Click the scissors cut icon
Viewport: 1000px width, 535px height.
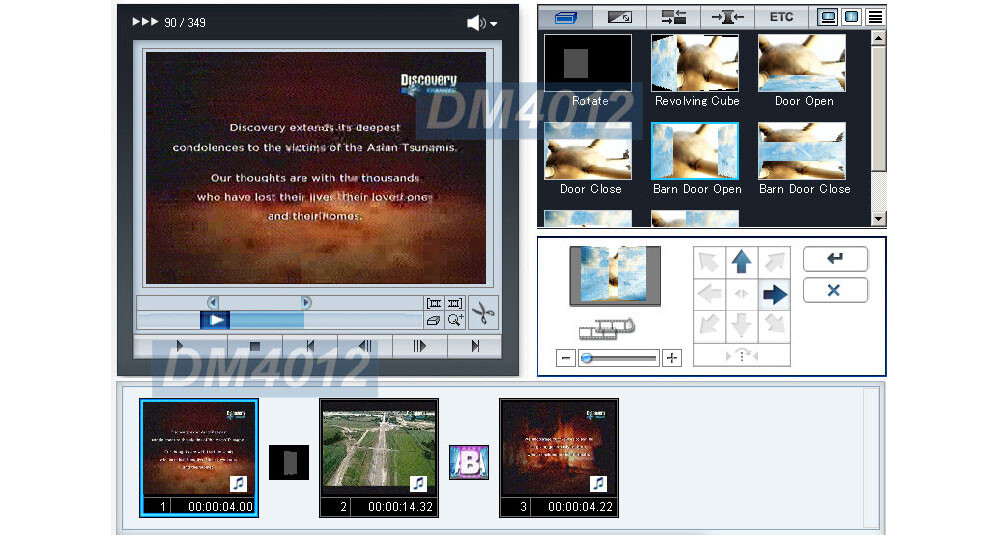click(x=483, y=312)
